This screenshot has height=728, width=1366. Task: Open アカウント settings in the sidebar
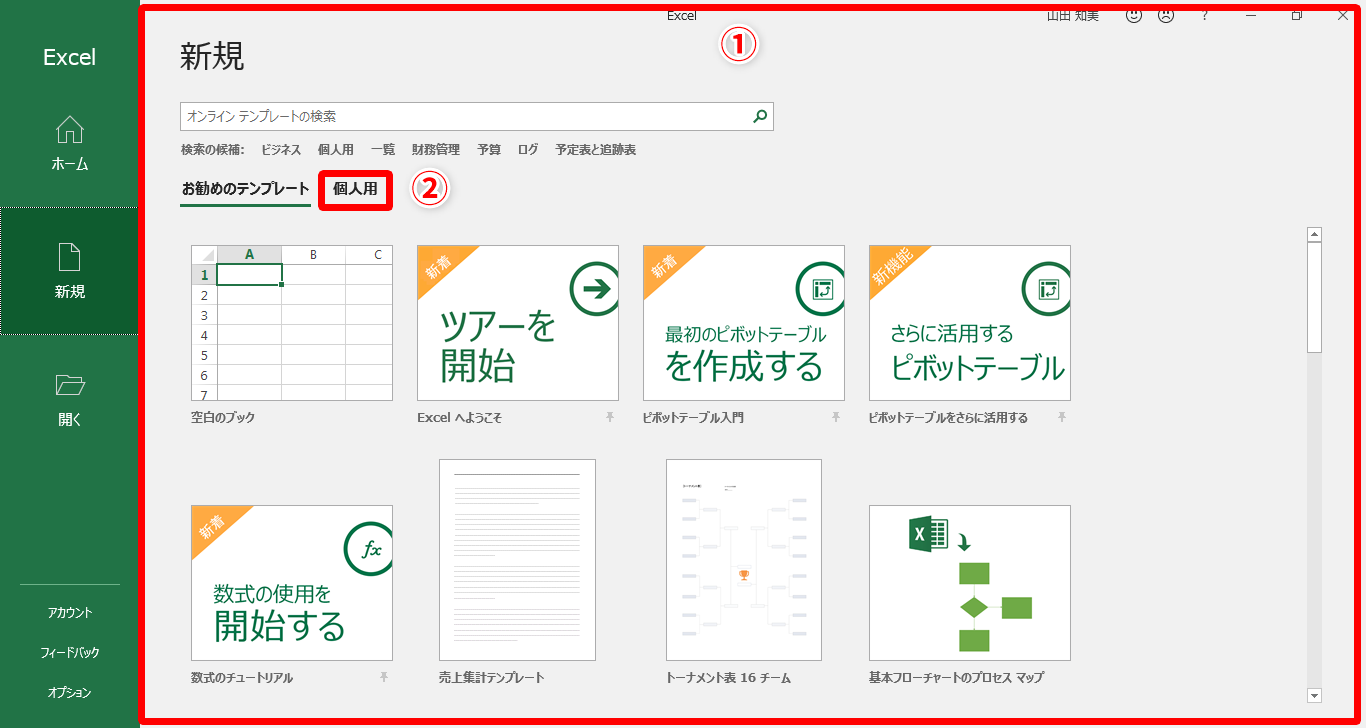[x=69, y=612]
